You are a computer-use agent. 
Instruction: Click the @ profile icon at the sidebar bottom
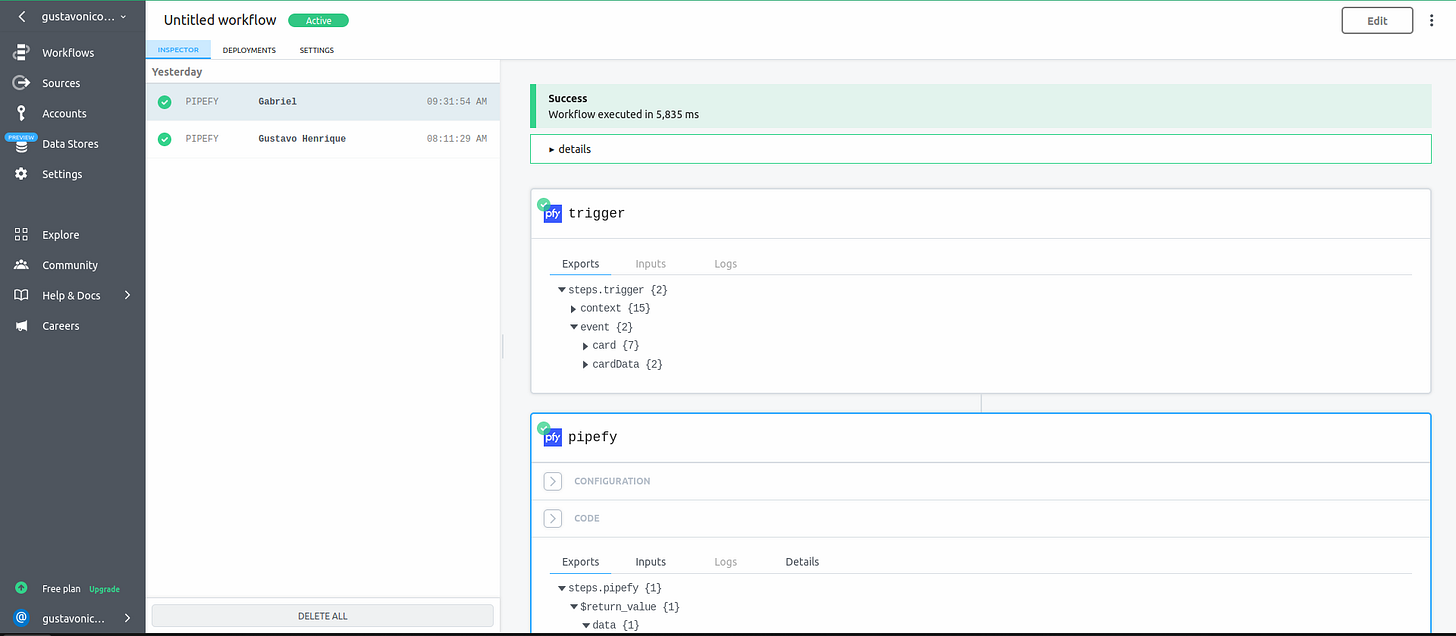21,618
